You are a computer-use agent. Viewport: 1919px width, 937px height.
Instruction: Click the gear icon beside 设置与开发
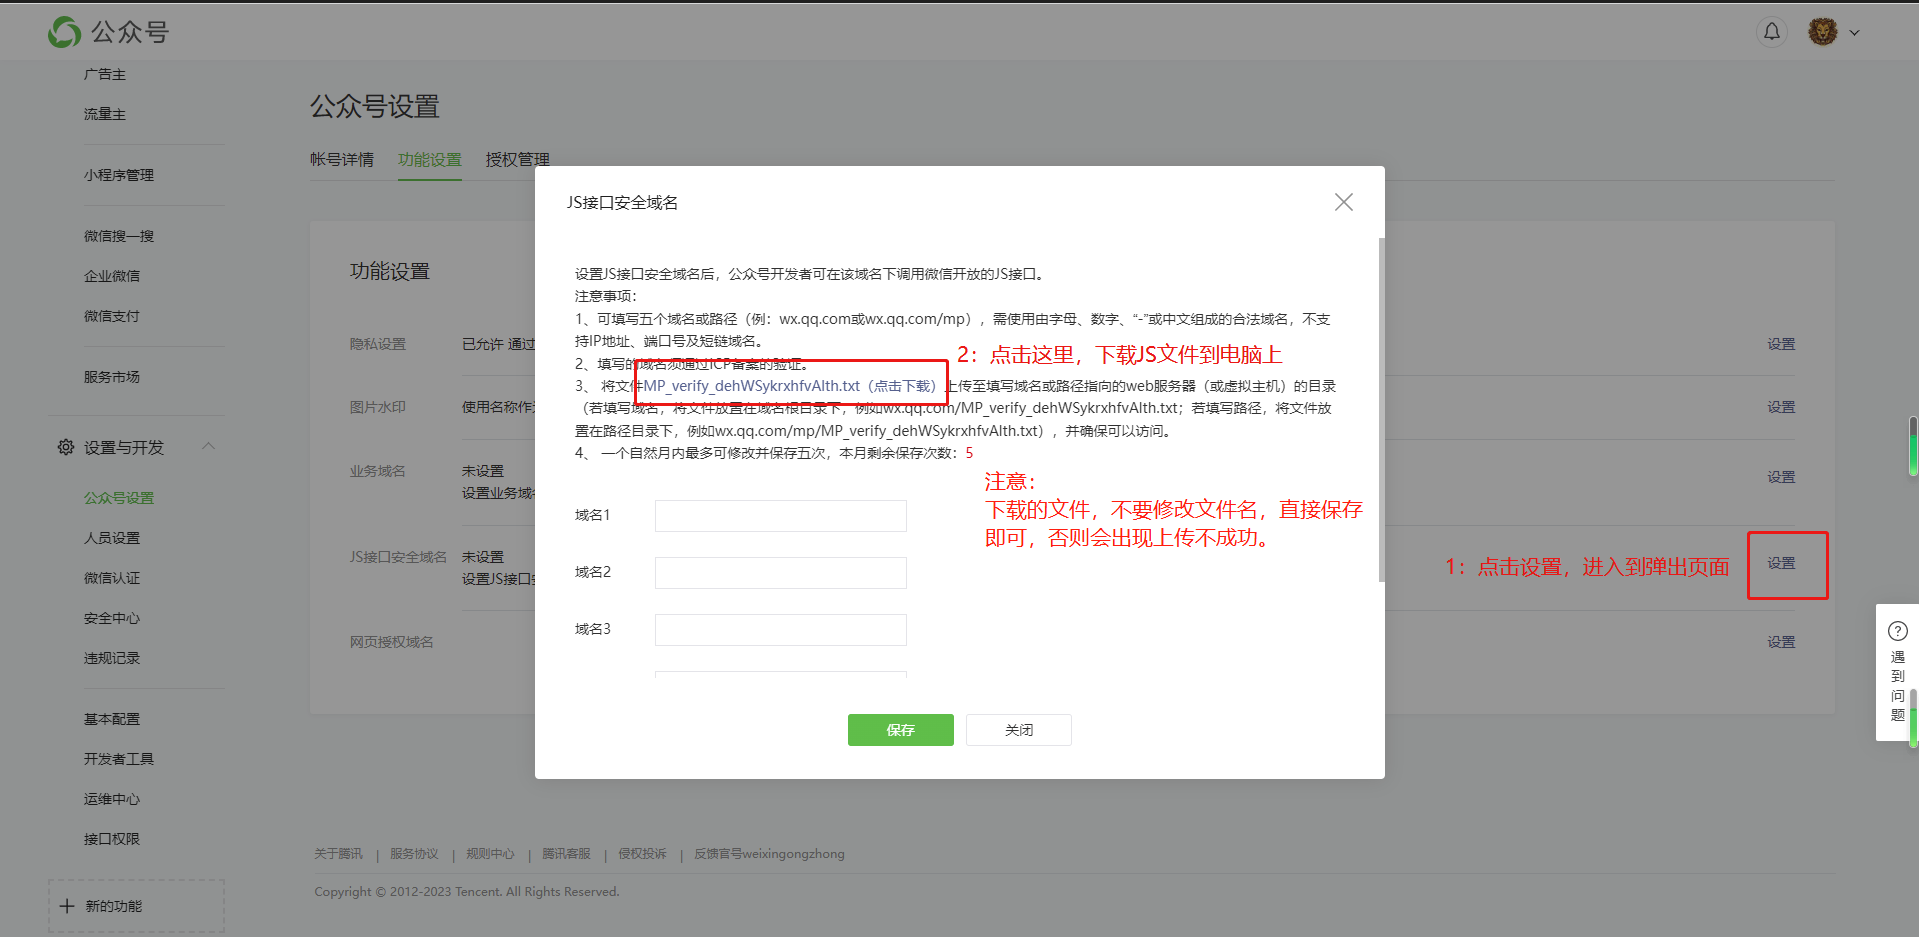coord(66,447)
